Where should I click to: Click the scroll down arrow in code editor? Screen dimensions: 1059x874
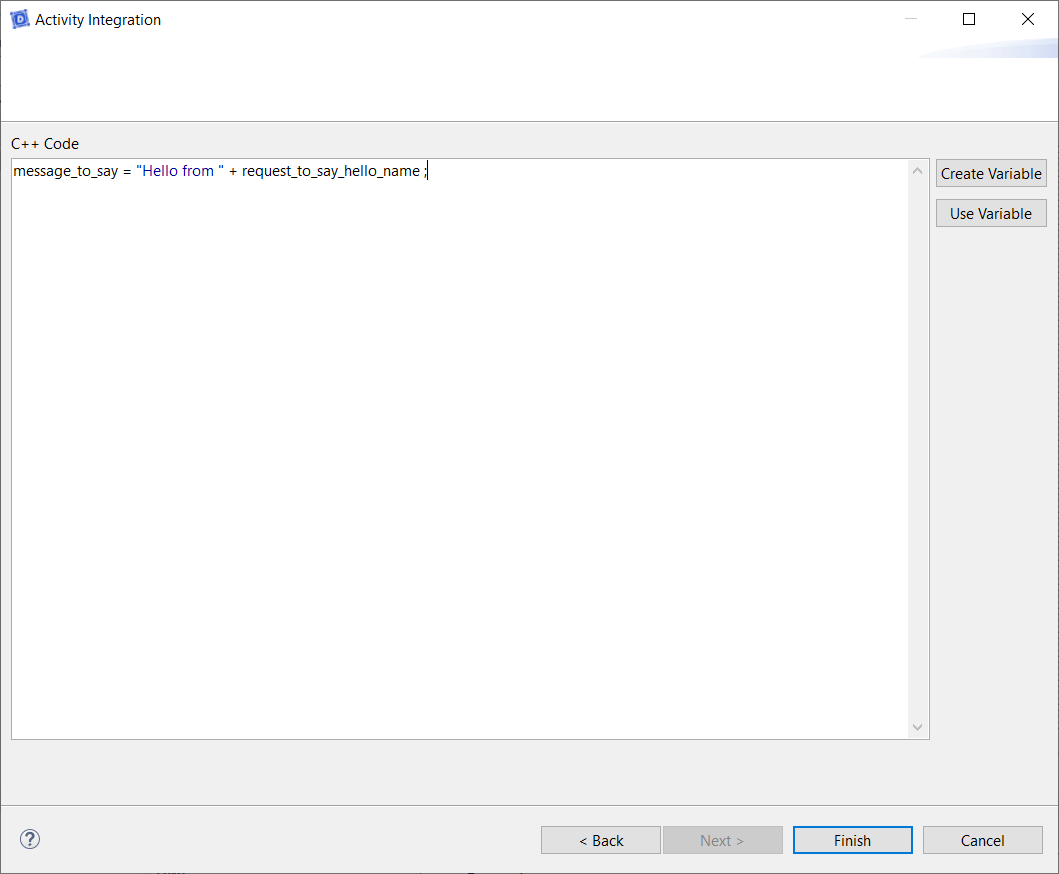point(917,727)
